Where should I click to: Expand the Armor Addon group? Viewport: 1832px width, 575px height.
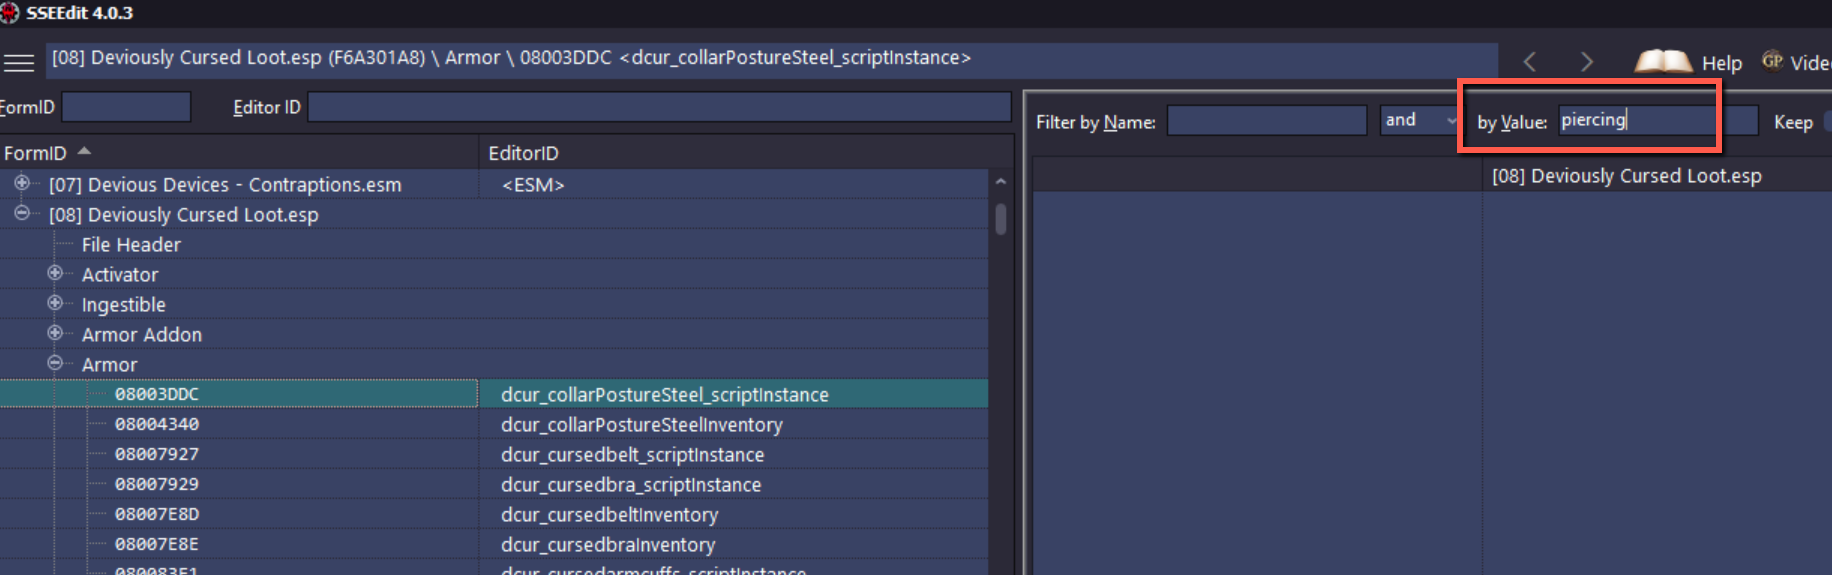pyautogui.click(x=55, y=333)
